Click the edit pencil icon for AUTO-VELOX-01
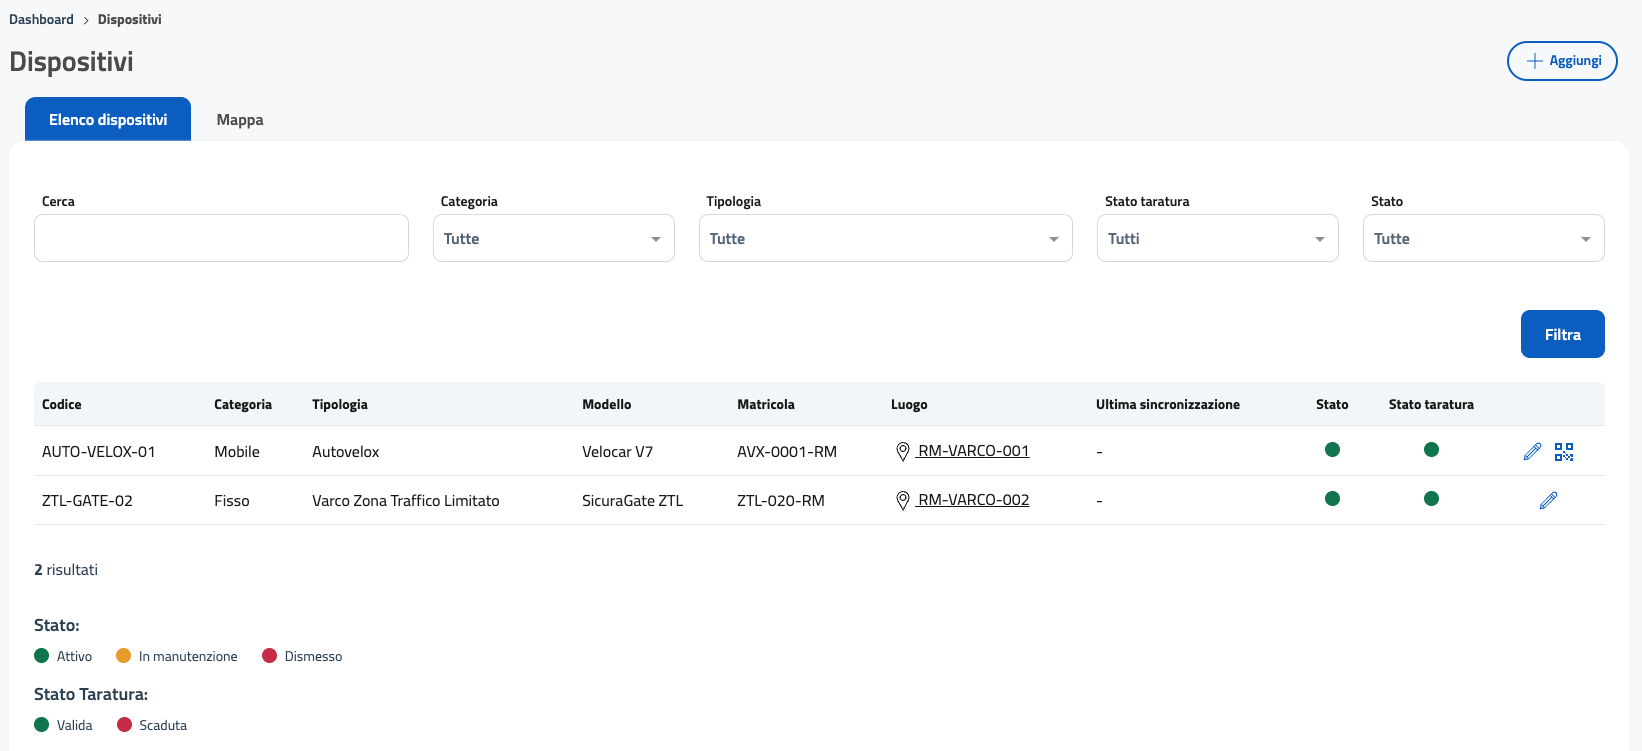This screenshot has width=1642, height=751. [1532, 452]
